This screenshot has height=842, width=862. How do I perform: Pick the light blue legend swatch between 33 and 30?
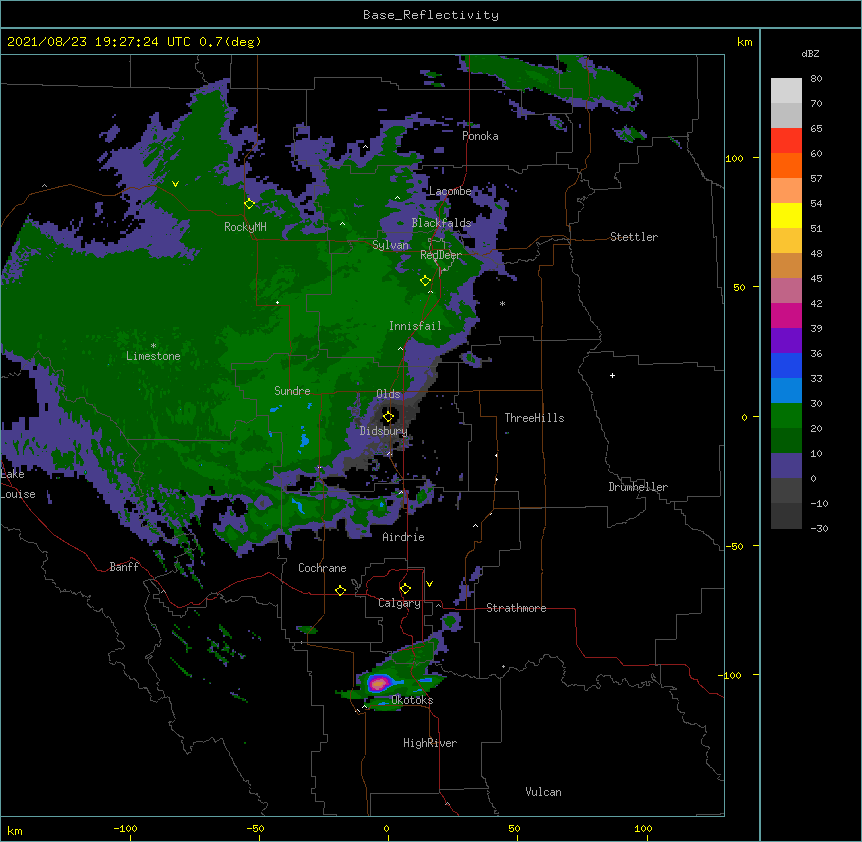pyautogui.click(x=786, y=390)
